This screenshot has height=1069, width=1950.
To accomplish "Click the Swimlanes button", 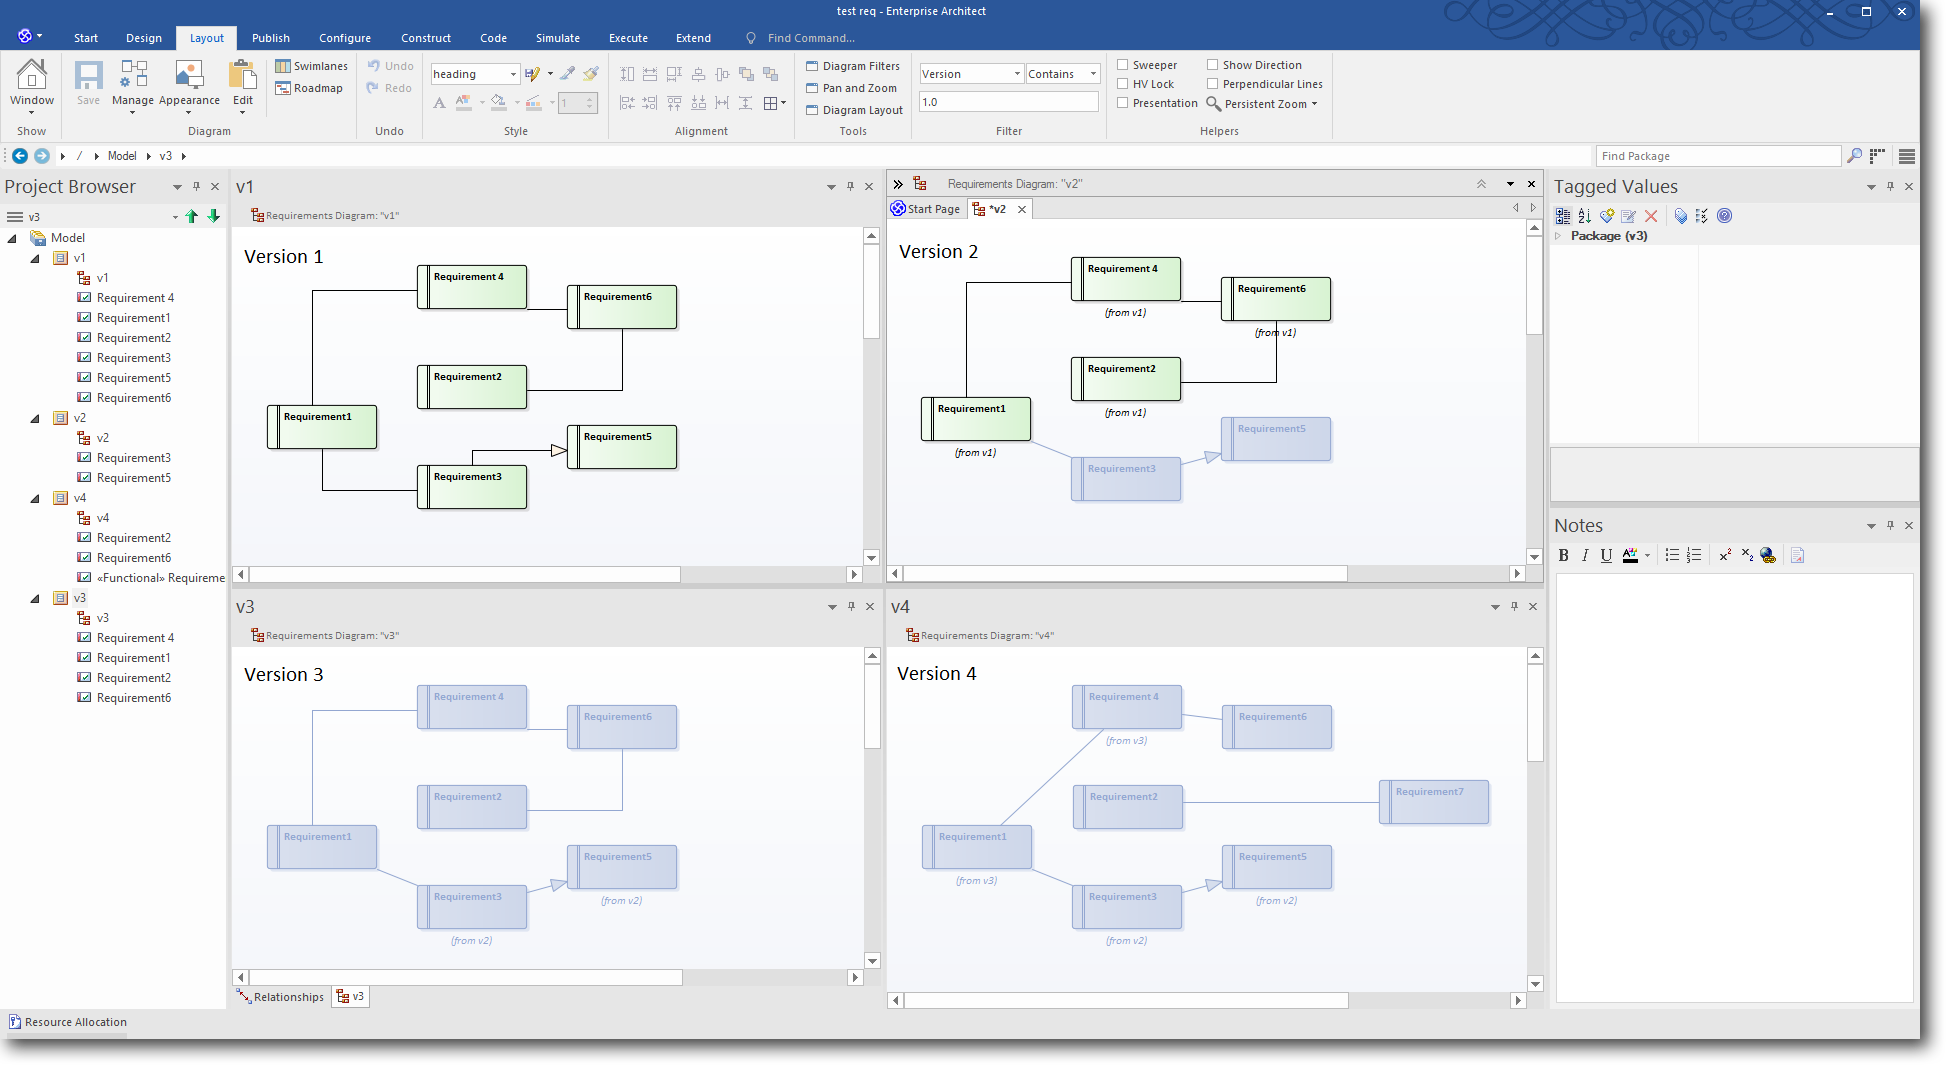I will (x=312, y=66).
